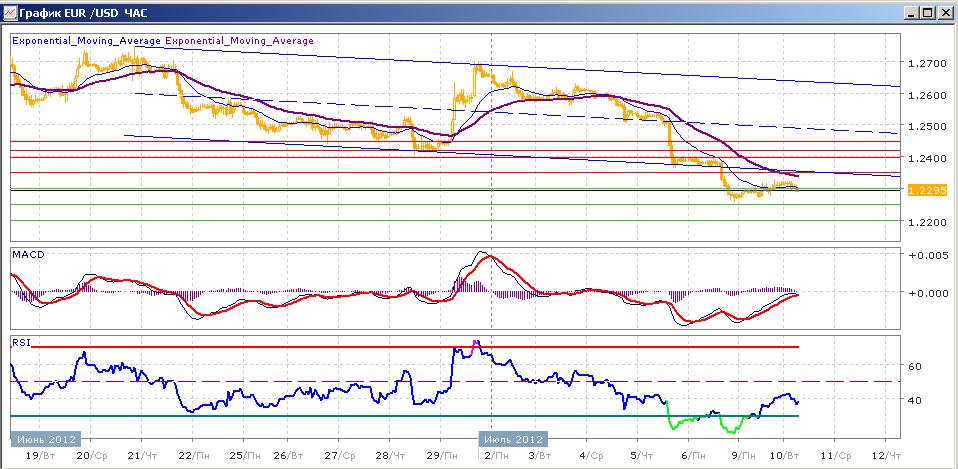Click the 10/Вт date label
The image size is (958, 469).
[786, 456]
